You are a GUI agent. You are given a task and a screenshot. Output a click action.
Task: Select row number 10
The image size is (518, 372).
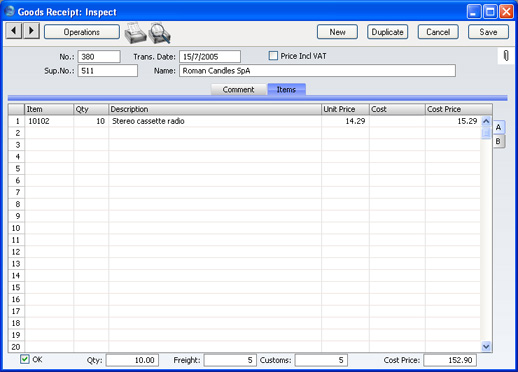pyautogui.click(x=17, y=228)
